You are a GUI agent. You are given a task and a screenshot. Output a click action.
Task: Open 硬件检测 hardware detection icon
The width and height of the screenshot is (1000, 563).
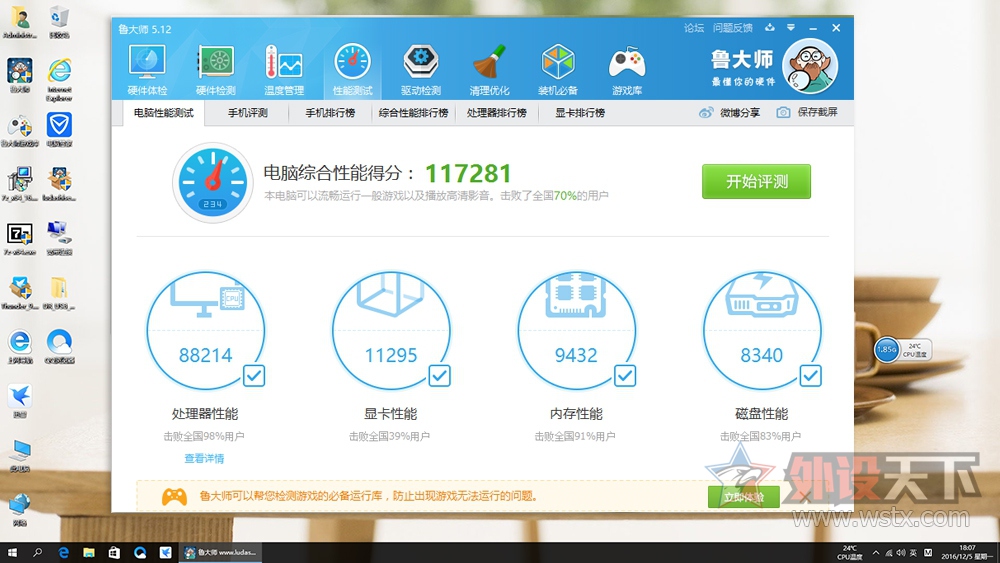[x=216, y=71]
